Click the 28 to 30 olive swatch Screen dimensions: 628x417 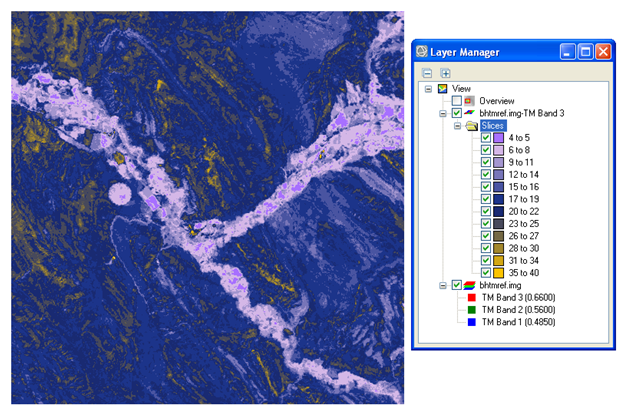point(498,248)
